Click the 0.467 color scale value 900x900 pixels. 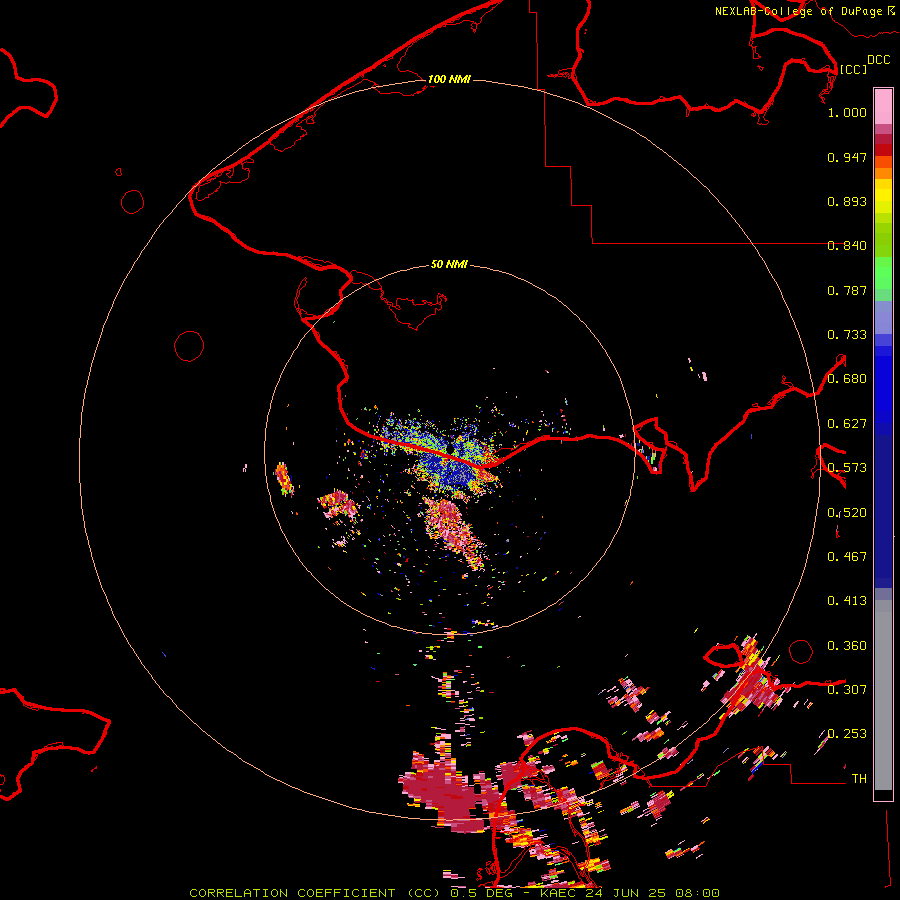847,557
